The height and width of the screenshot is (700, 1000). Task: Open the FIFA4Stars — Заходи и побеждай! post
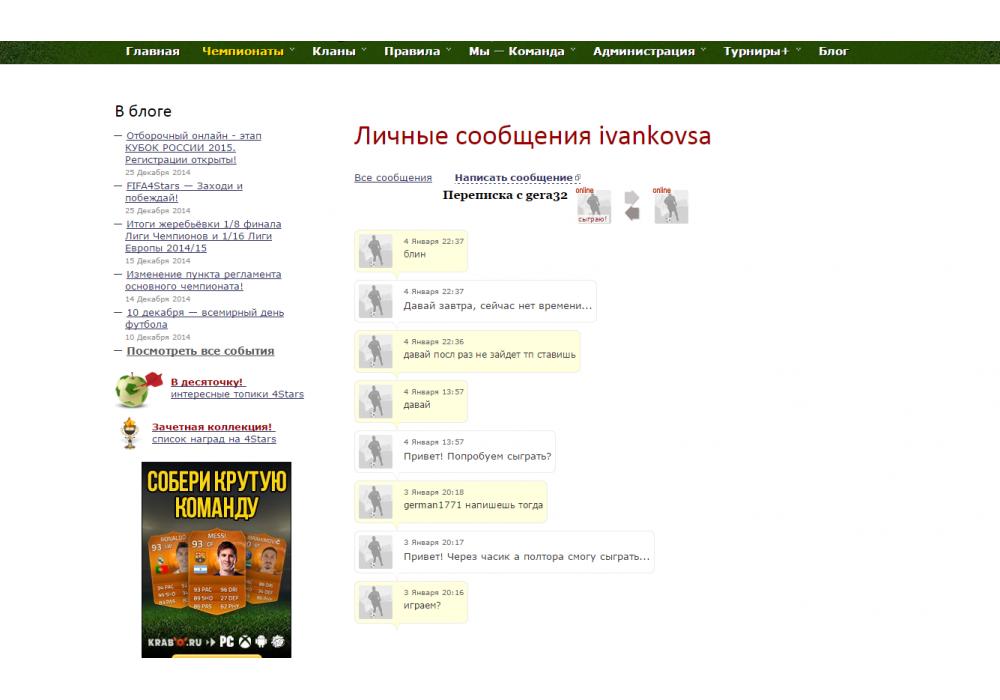coord(184,192)
